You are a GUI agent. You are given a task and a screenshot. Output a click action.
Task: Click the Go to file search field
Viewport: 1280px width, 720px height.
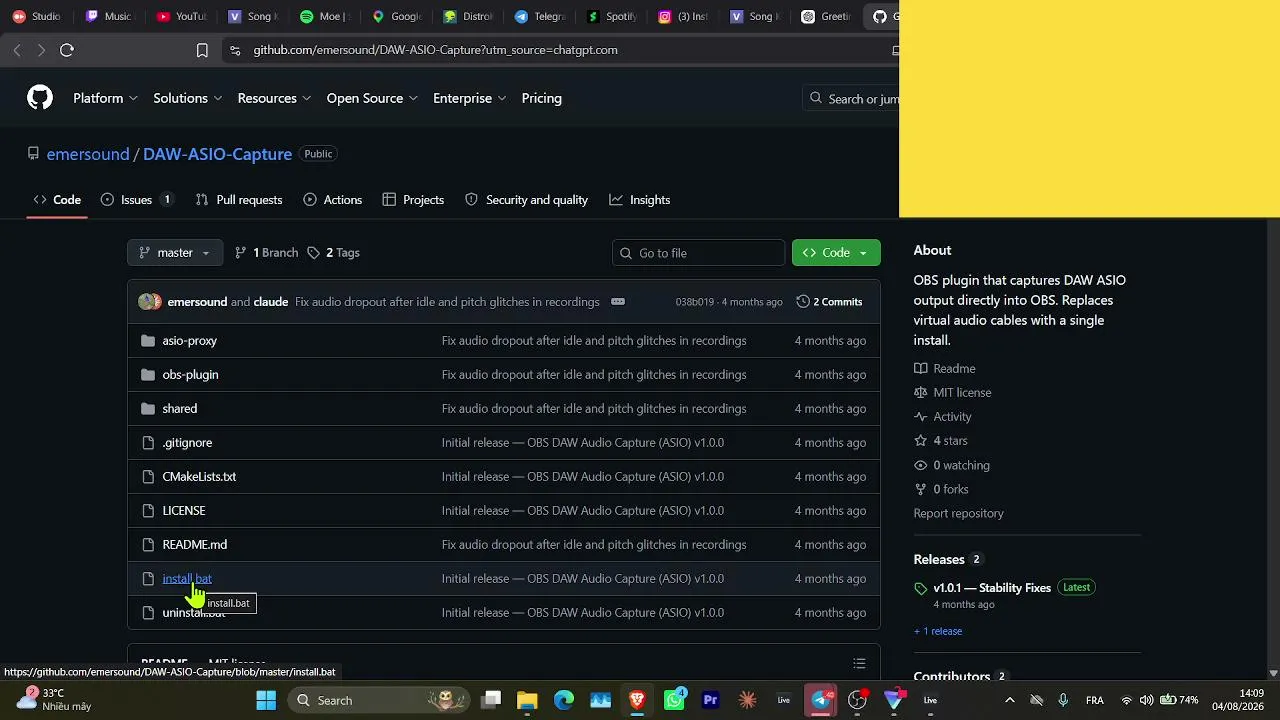(x=698, y=253)
